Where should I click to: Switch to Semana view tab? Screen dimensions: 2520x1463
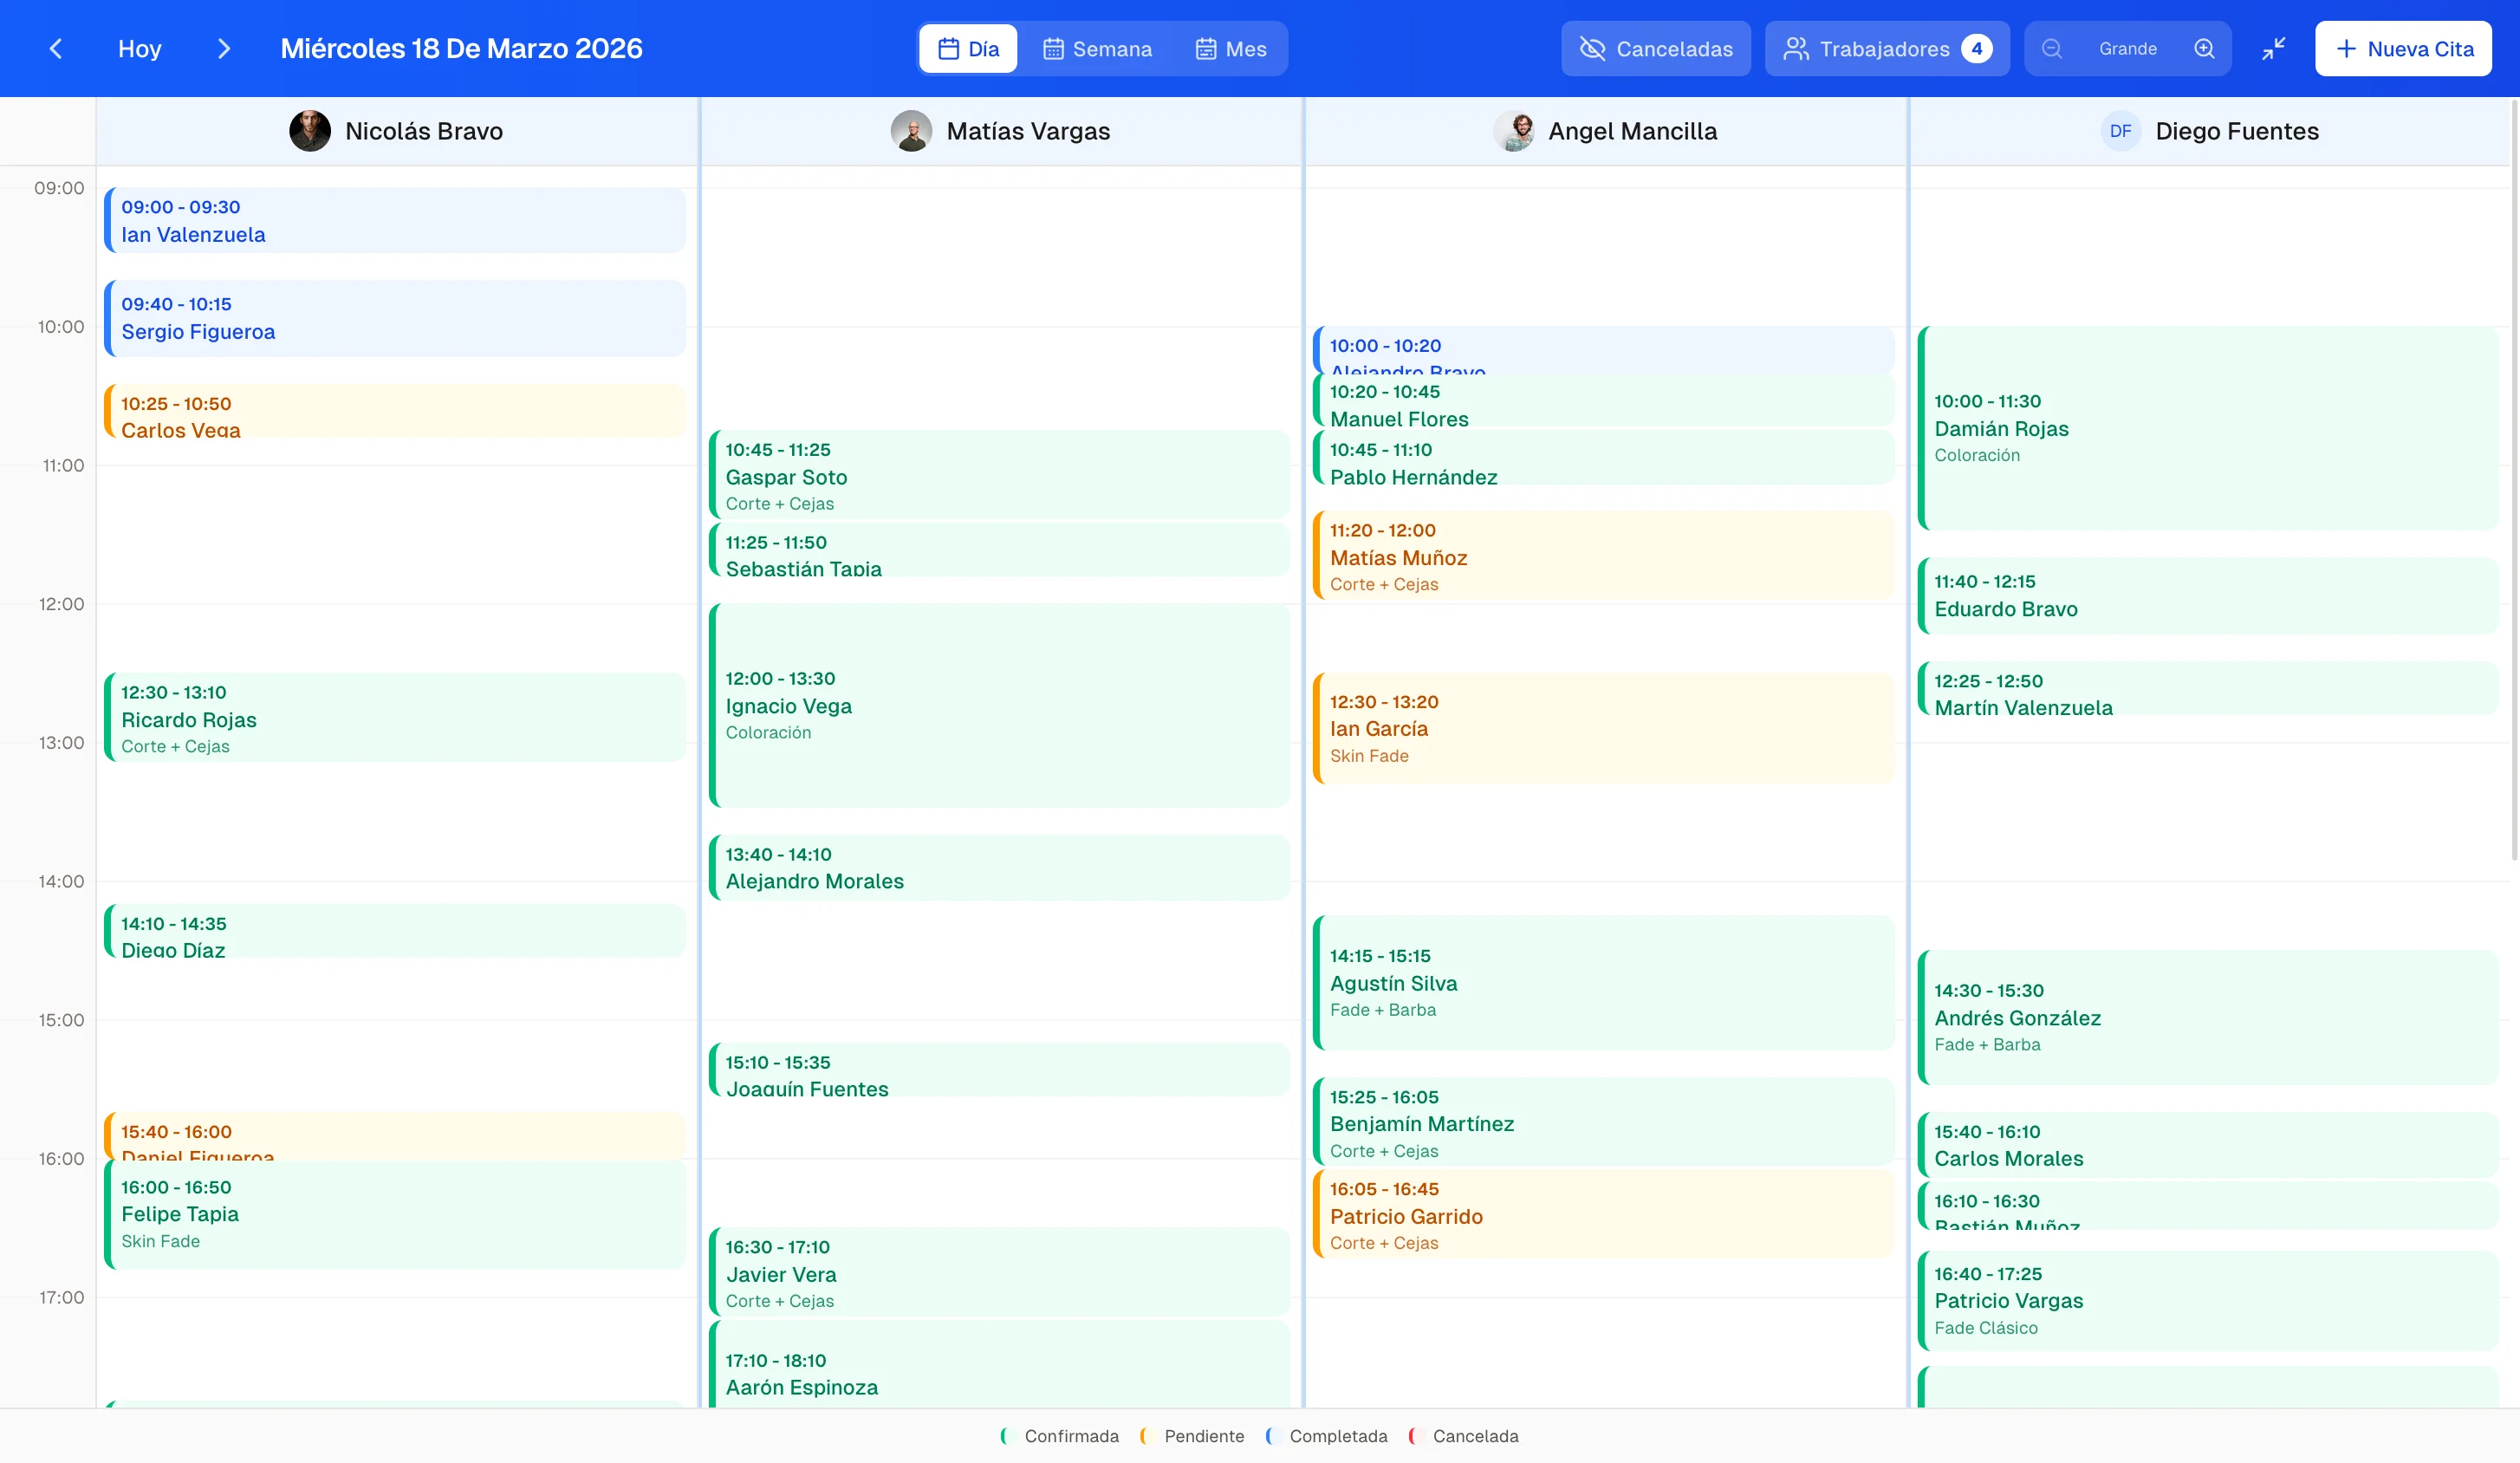[x=1097, y=49]
